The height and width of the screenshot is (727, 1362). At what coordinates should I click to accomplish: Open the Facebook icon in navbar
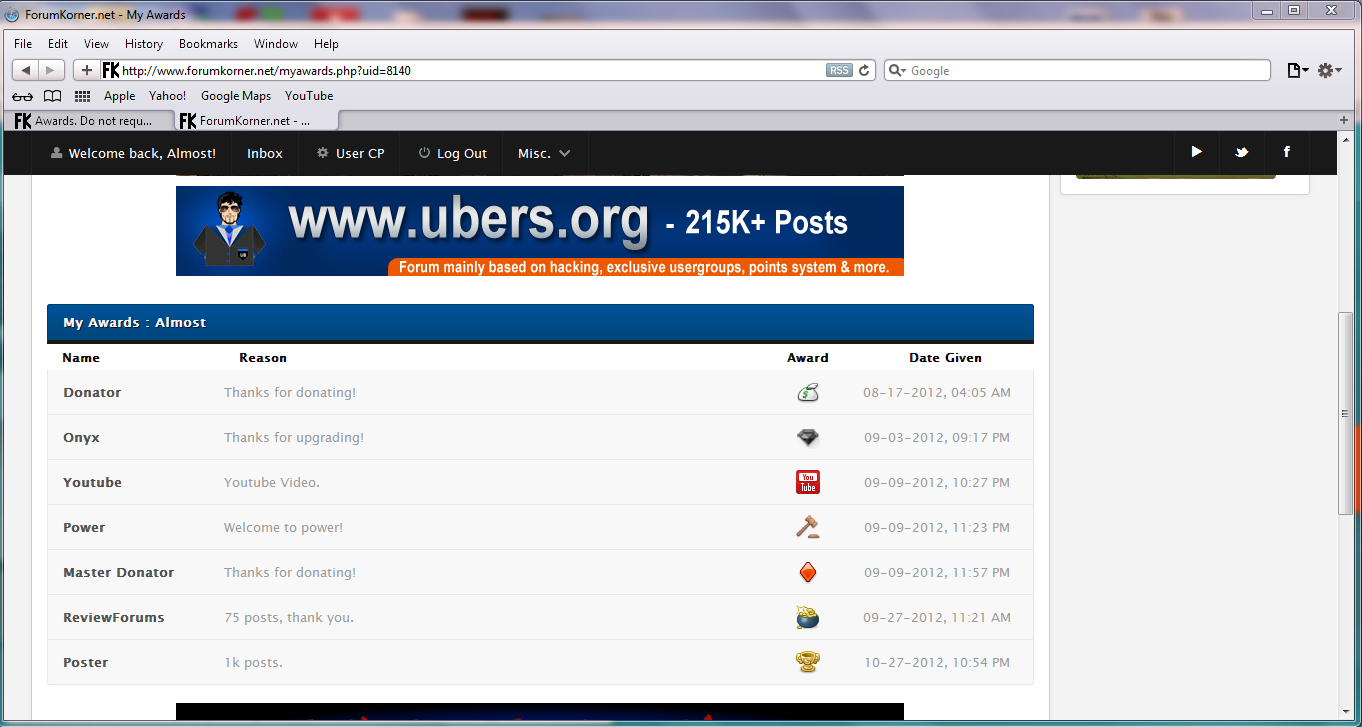point(1286,152)
